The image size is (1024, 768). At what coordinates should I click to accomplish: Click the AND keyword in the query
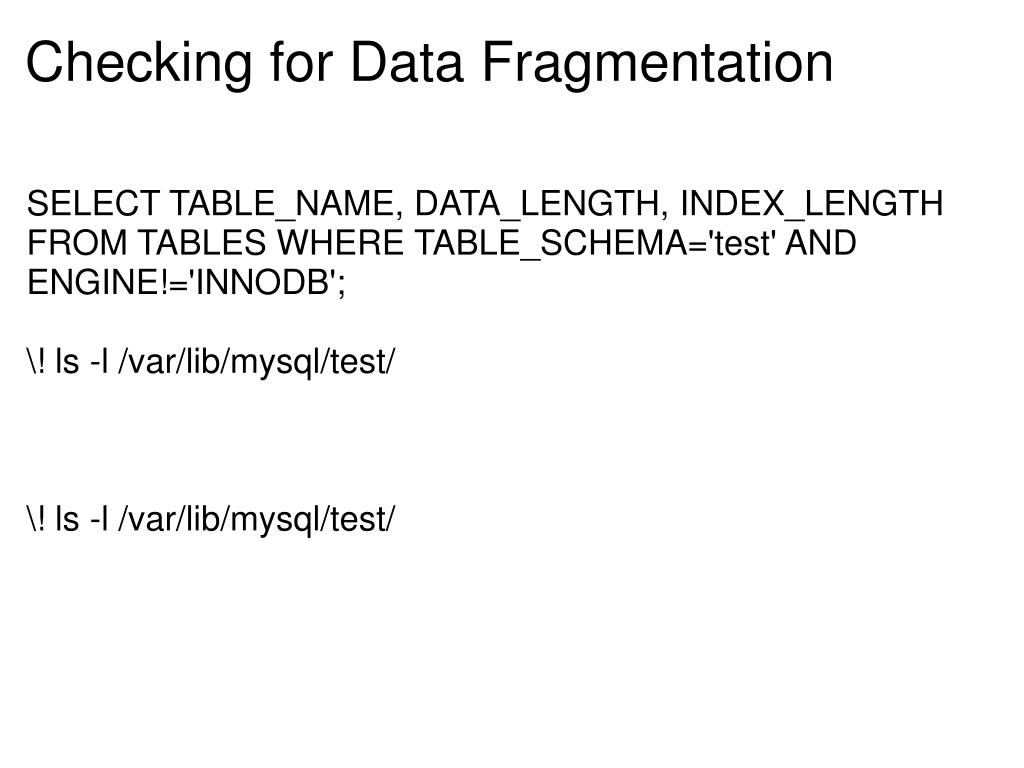point(822,243)
